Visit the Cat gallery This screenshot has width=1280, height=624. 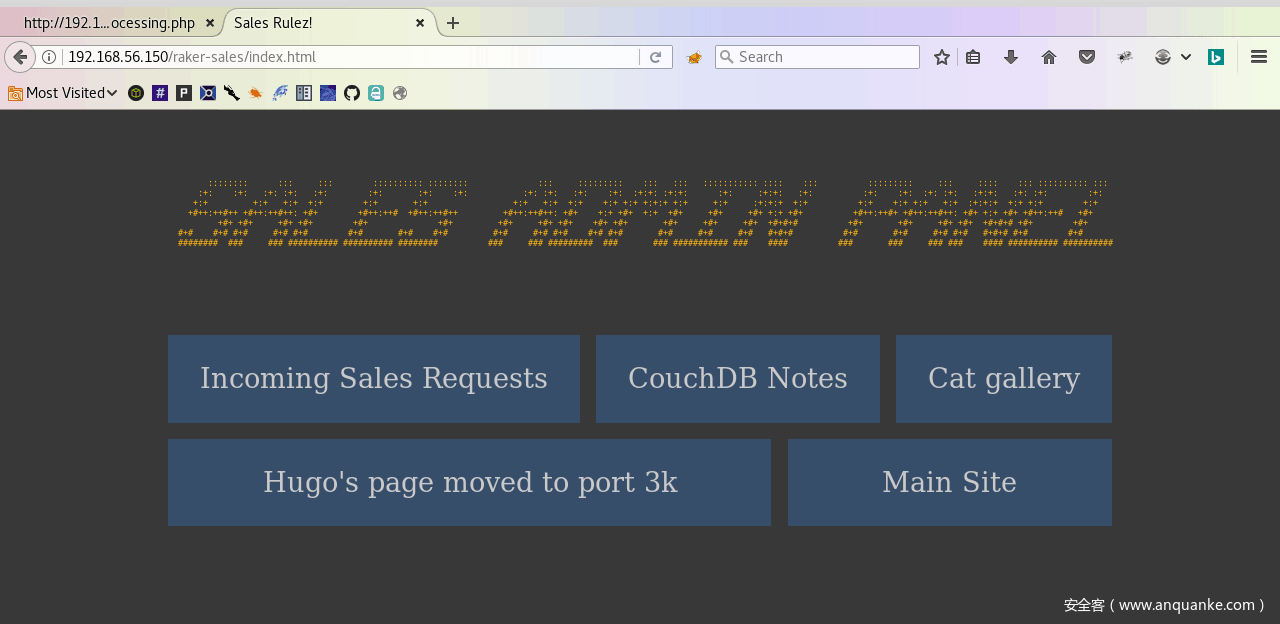(x=1004, y=379)
